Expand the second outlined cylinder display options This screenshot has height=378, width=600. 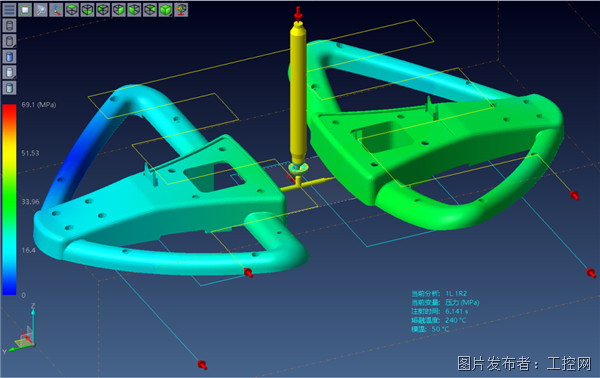[x=10, y=41]
